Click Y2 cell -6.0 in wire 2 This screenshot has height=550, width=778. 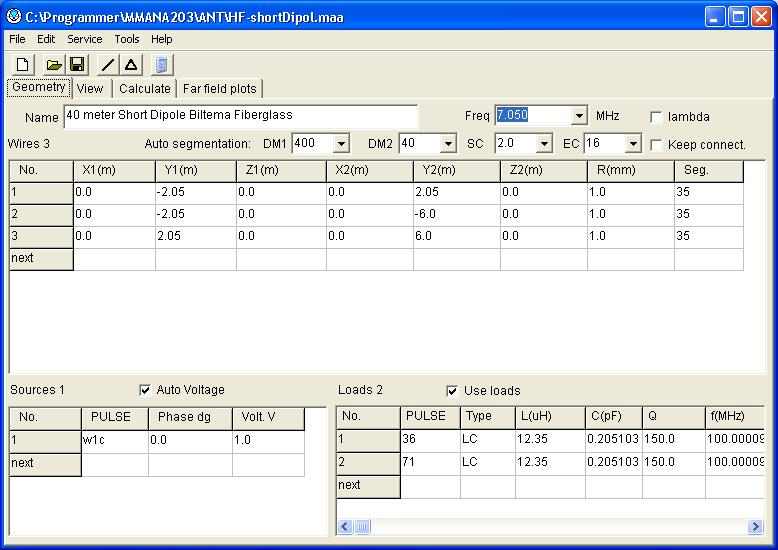point(457,215)
